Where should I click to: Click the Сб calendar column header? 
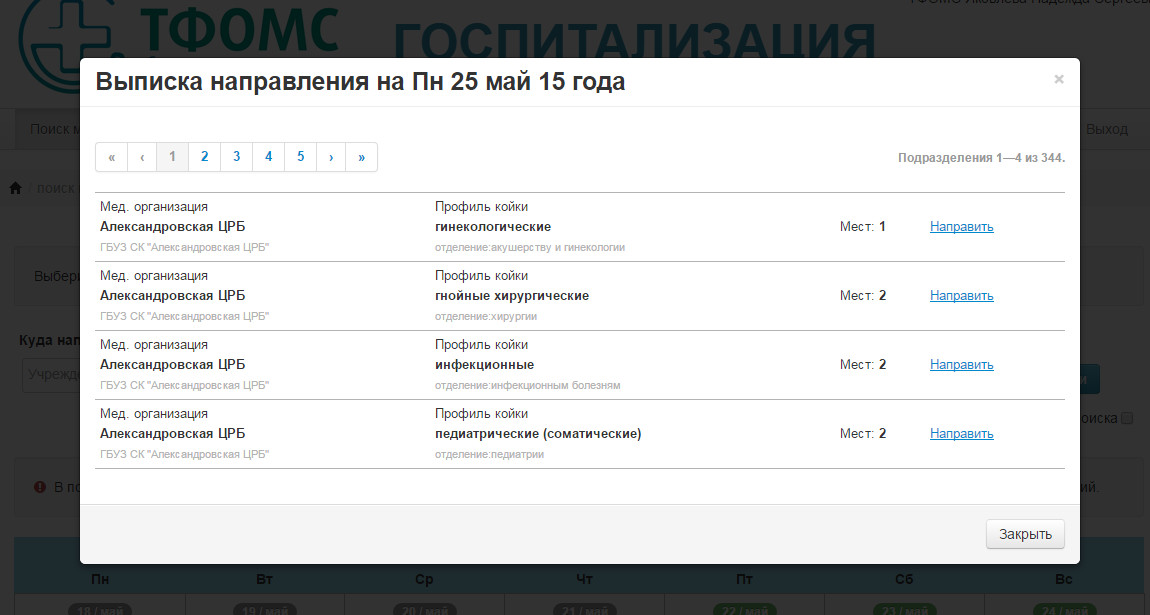[x=904, y=579]
